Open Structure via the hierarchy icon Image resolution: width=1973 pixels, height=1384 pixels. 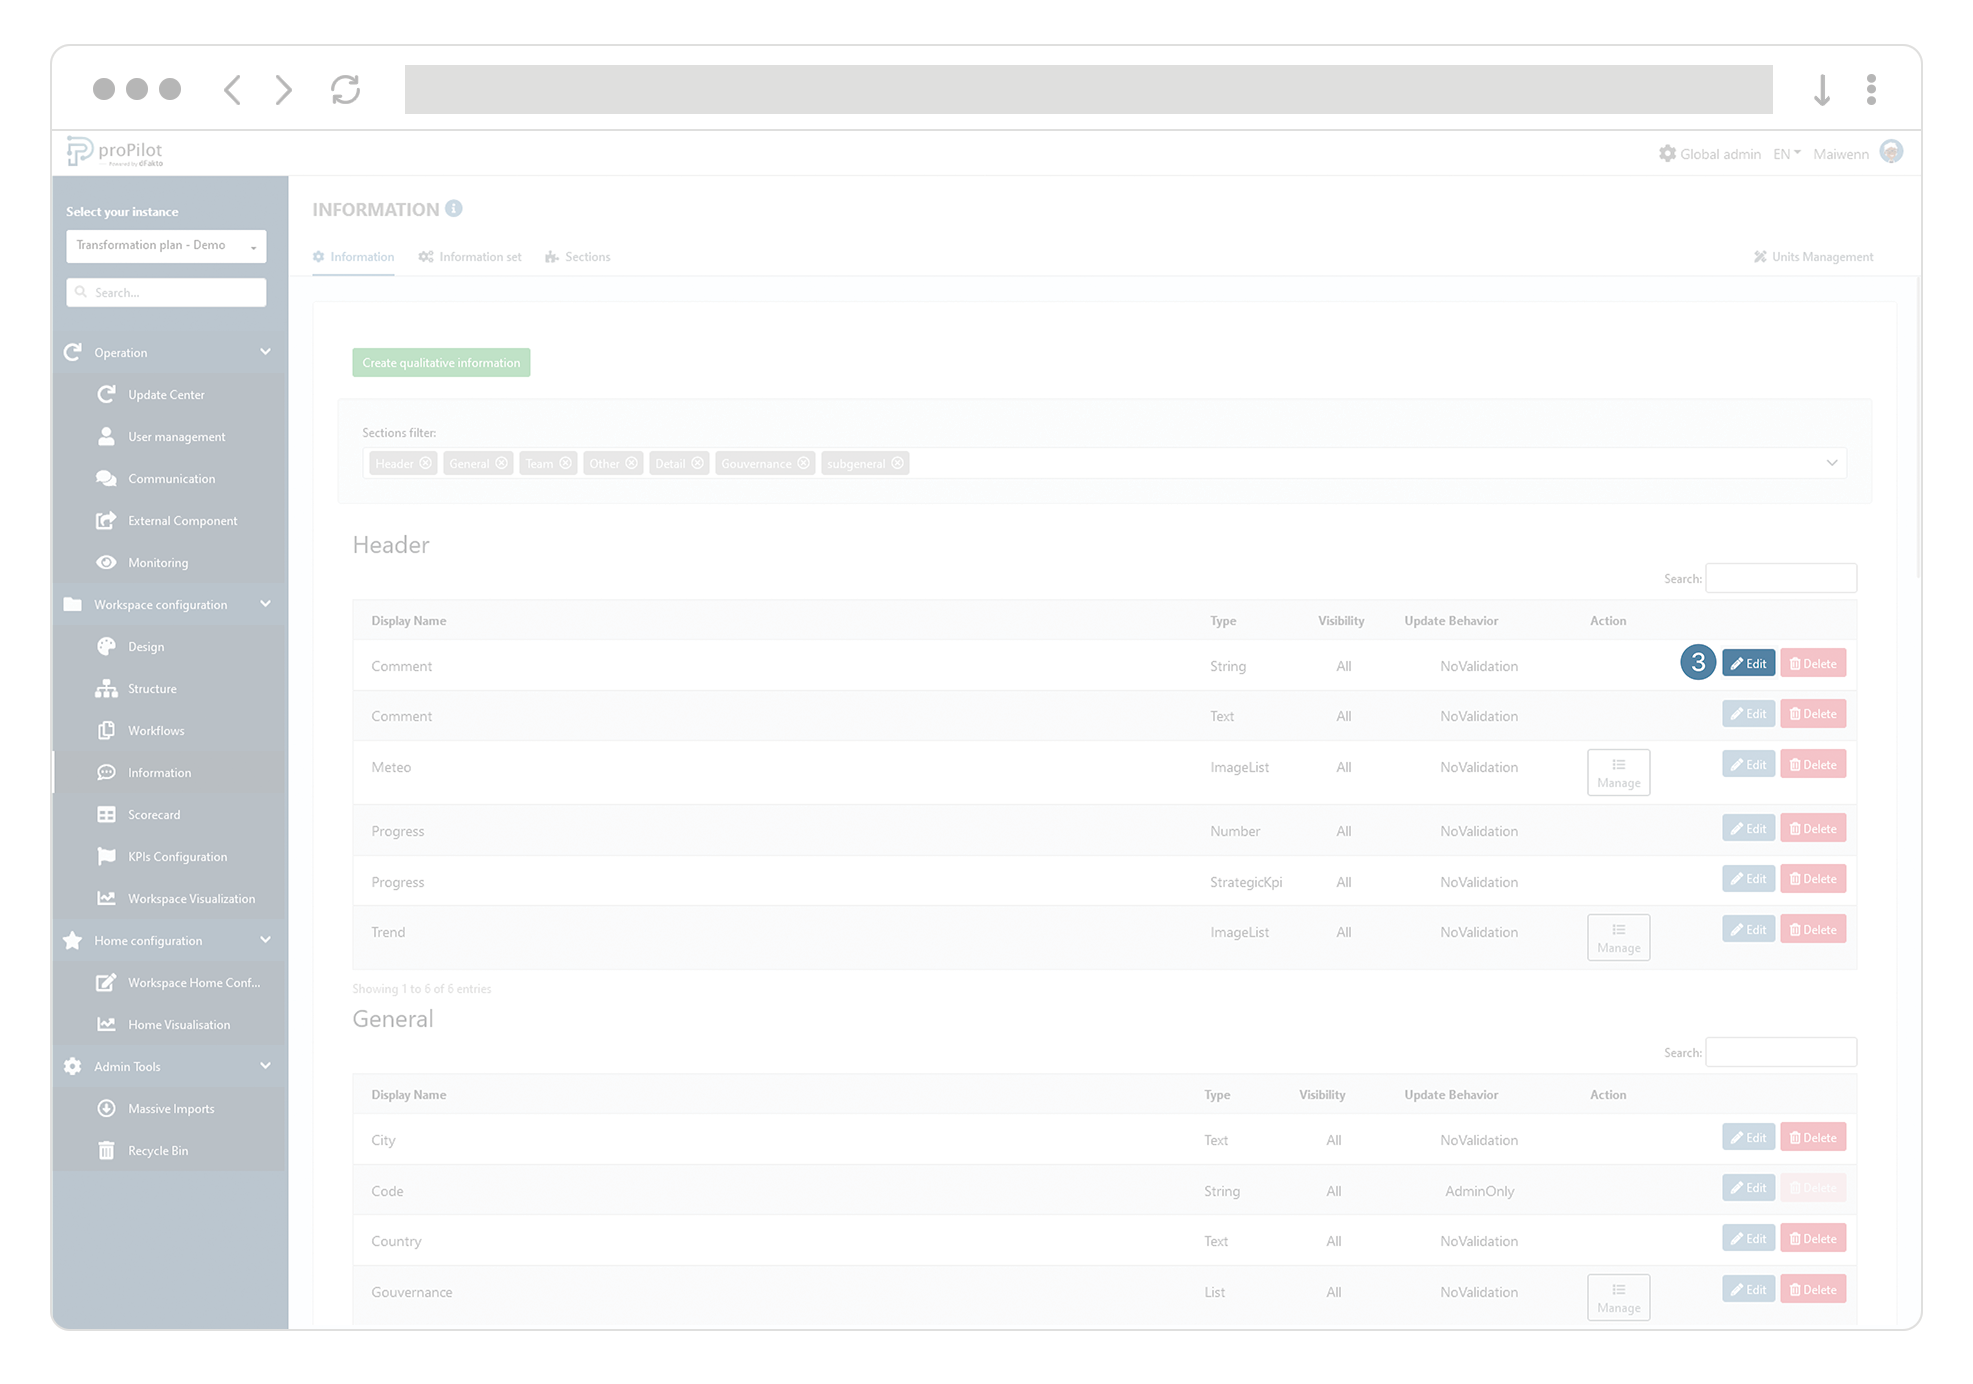tap(106, 688)
